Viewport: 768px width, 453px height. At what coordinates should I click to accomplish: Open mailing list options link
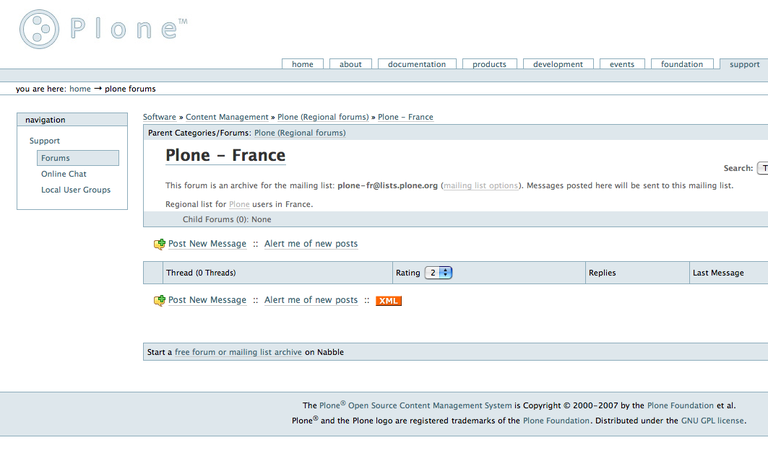click(x=480, y=186)
